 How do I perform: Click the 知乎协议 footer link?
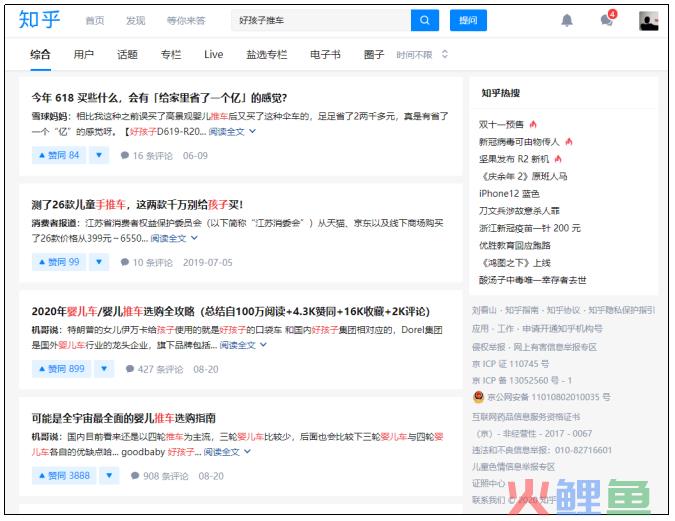tap(564, 310)
